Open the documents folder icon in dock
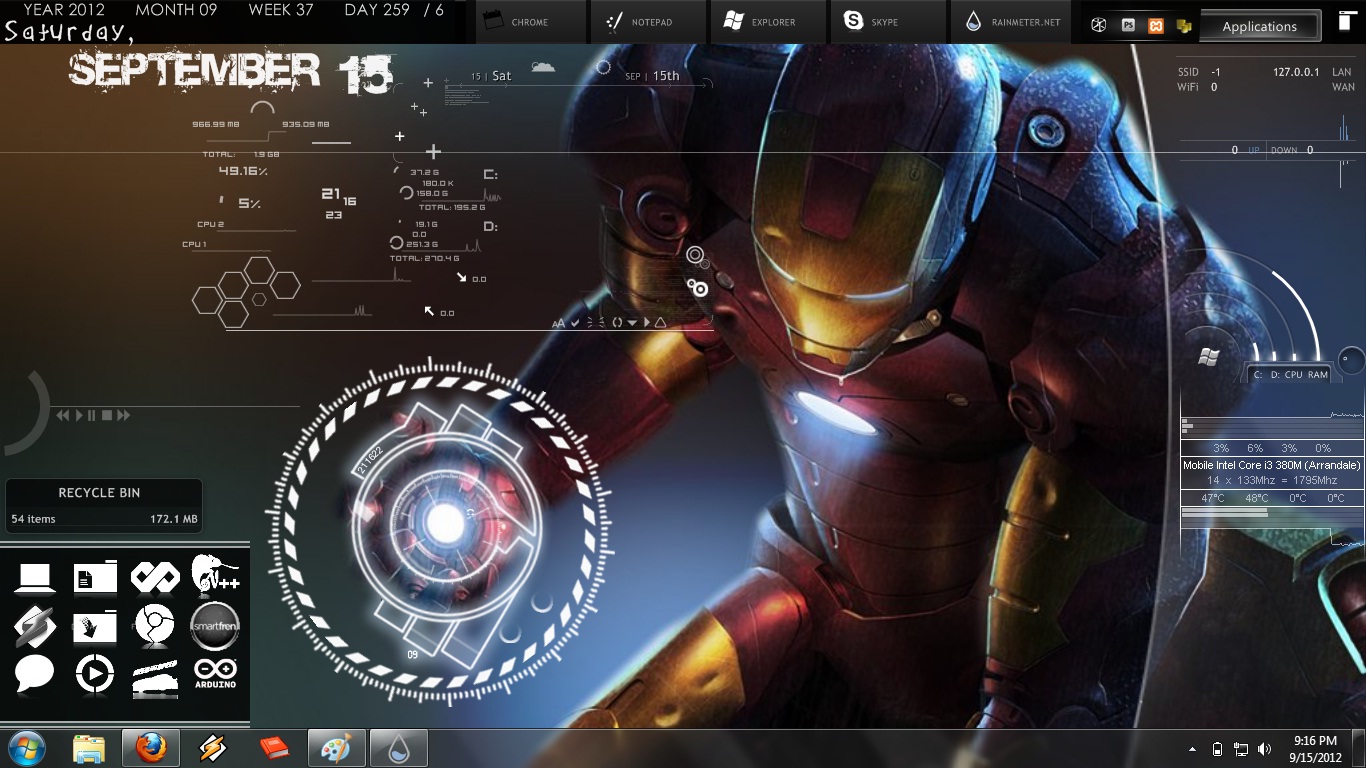Image resolution: width=1366 pixels, height=768 pixels. pos(95,577)
